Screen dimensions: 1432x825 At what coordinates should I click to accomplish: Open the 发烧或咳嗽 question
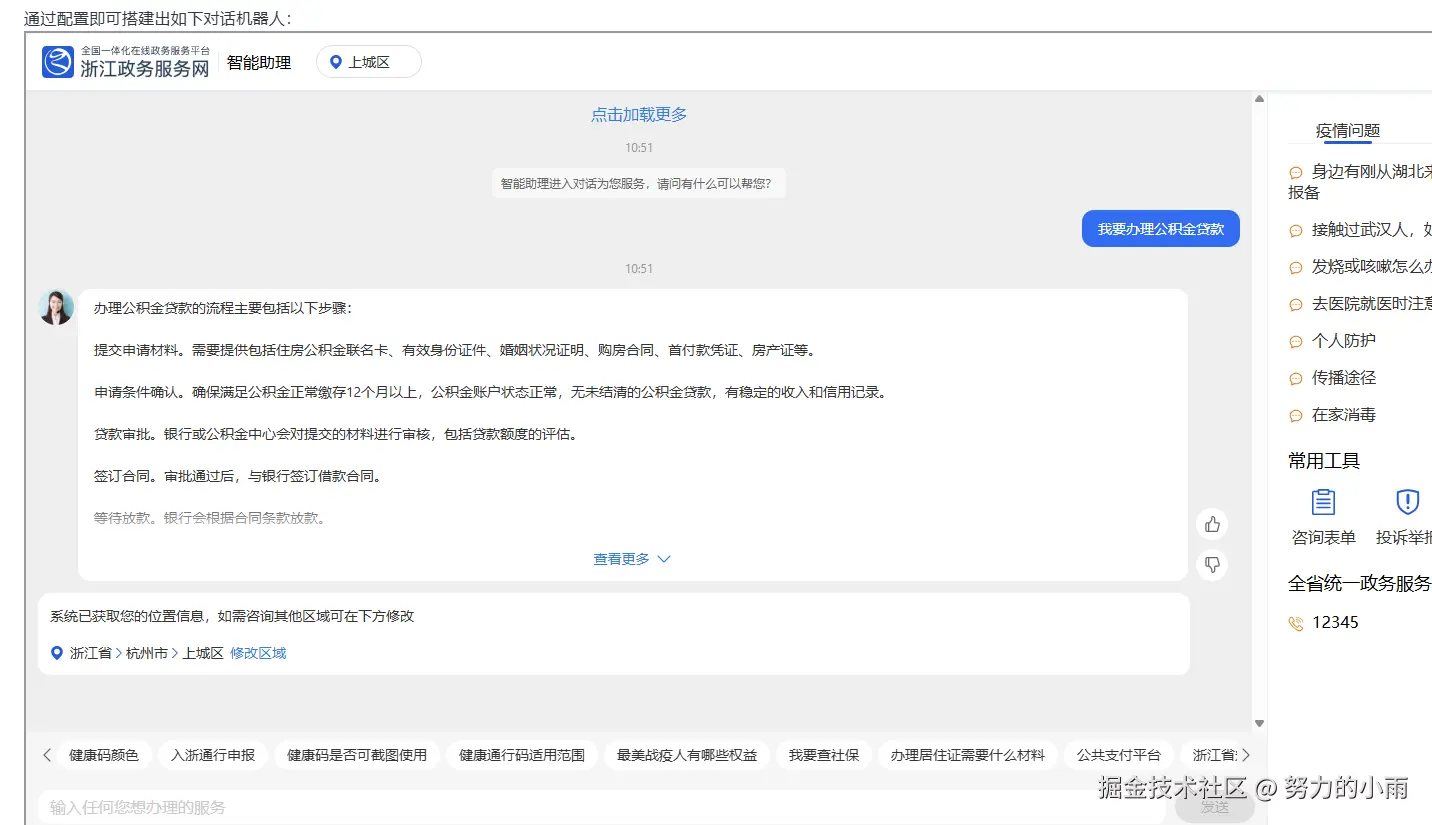[1372, 267]
